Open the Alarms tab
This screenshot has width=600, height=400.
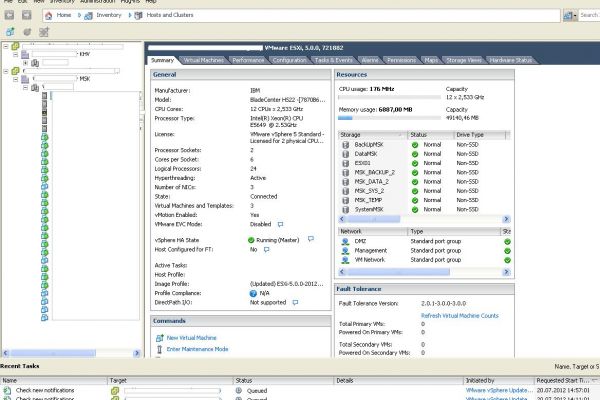pyautogui.click(x=370, y=60)
